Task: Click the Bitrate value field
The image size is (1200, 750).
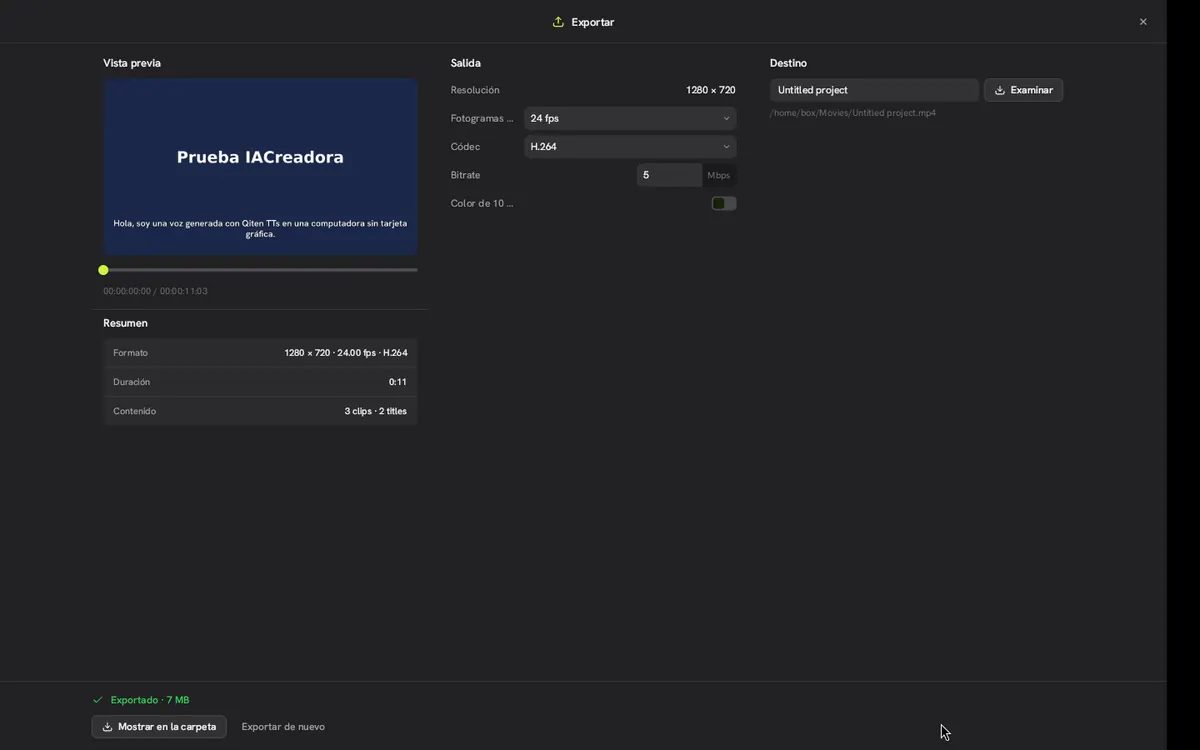Action: pos(669,175)
